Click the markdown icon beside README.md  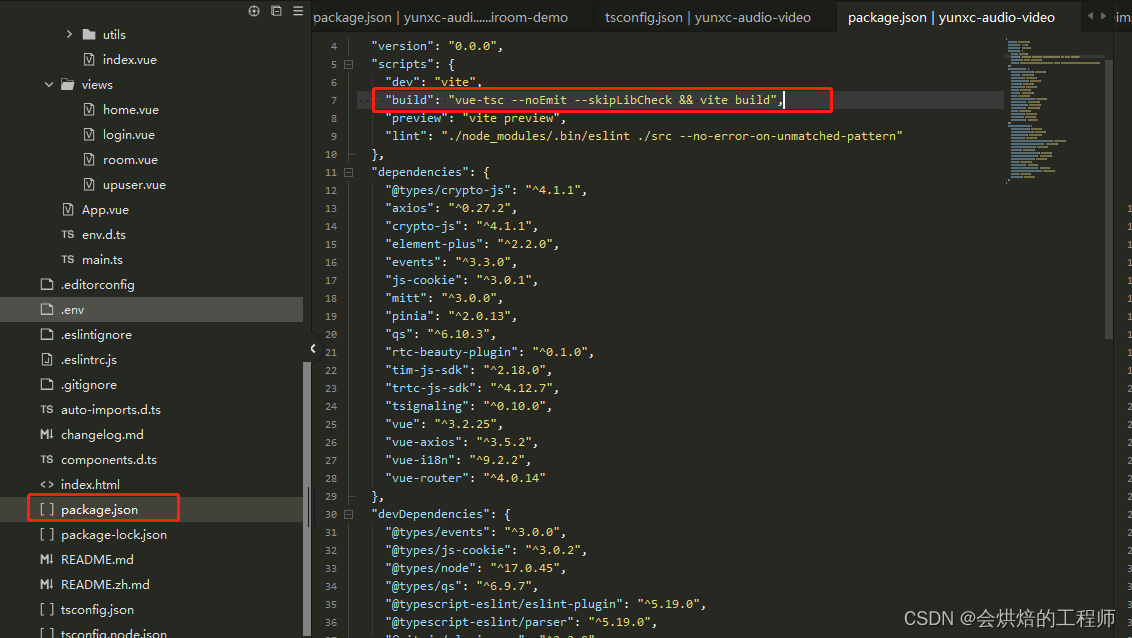coord(47,559)
